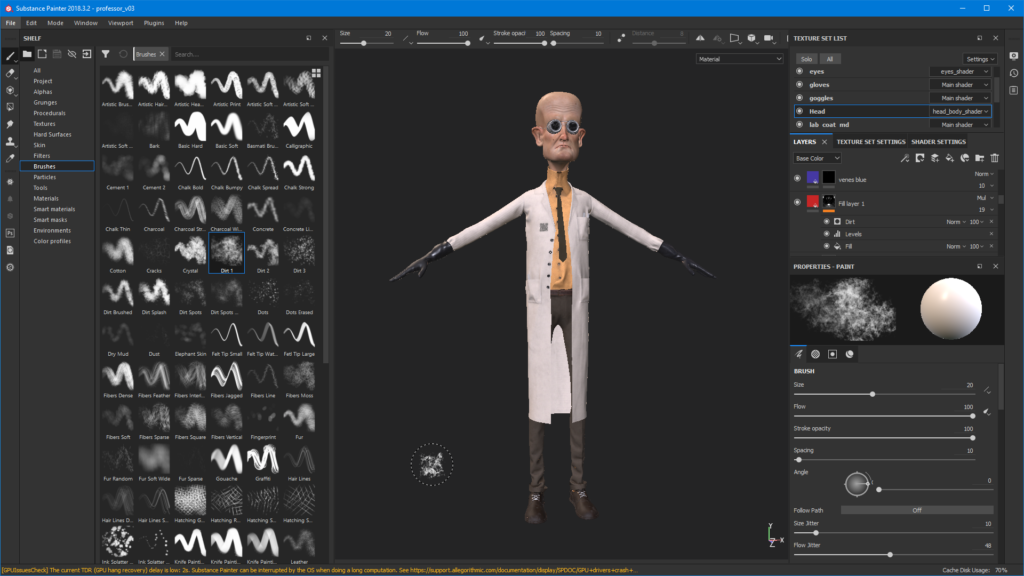Toggle the symmetry icon in top toolbar
Image resolution: width=1024 pixels, height=576 pixels.
click(x=700, y=38)
